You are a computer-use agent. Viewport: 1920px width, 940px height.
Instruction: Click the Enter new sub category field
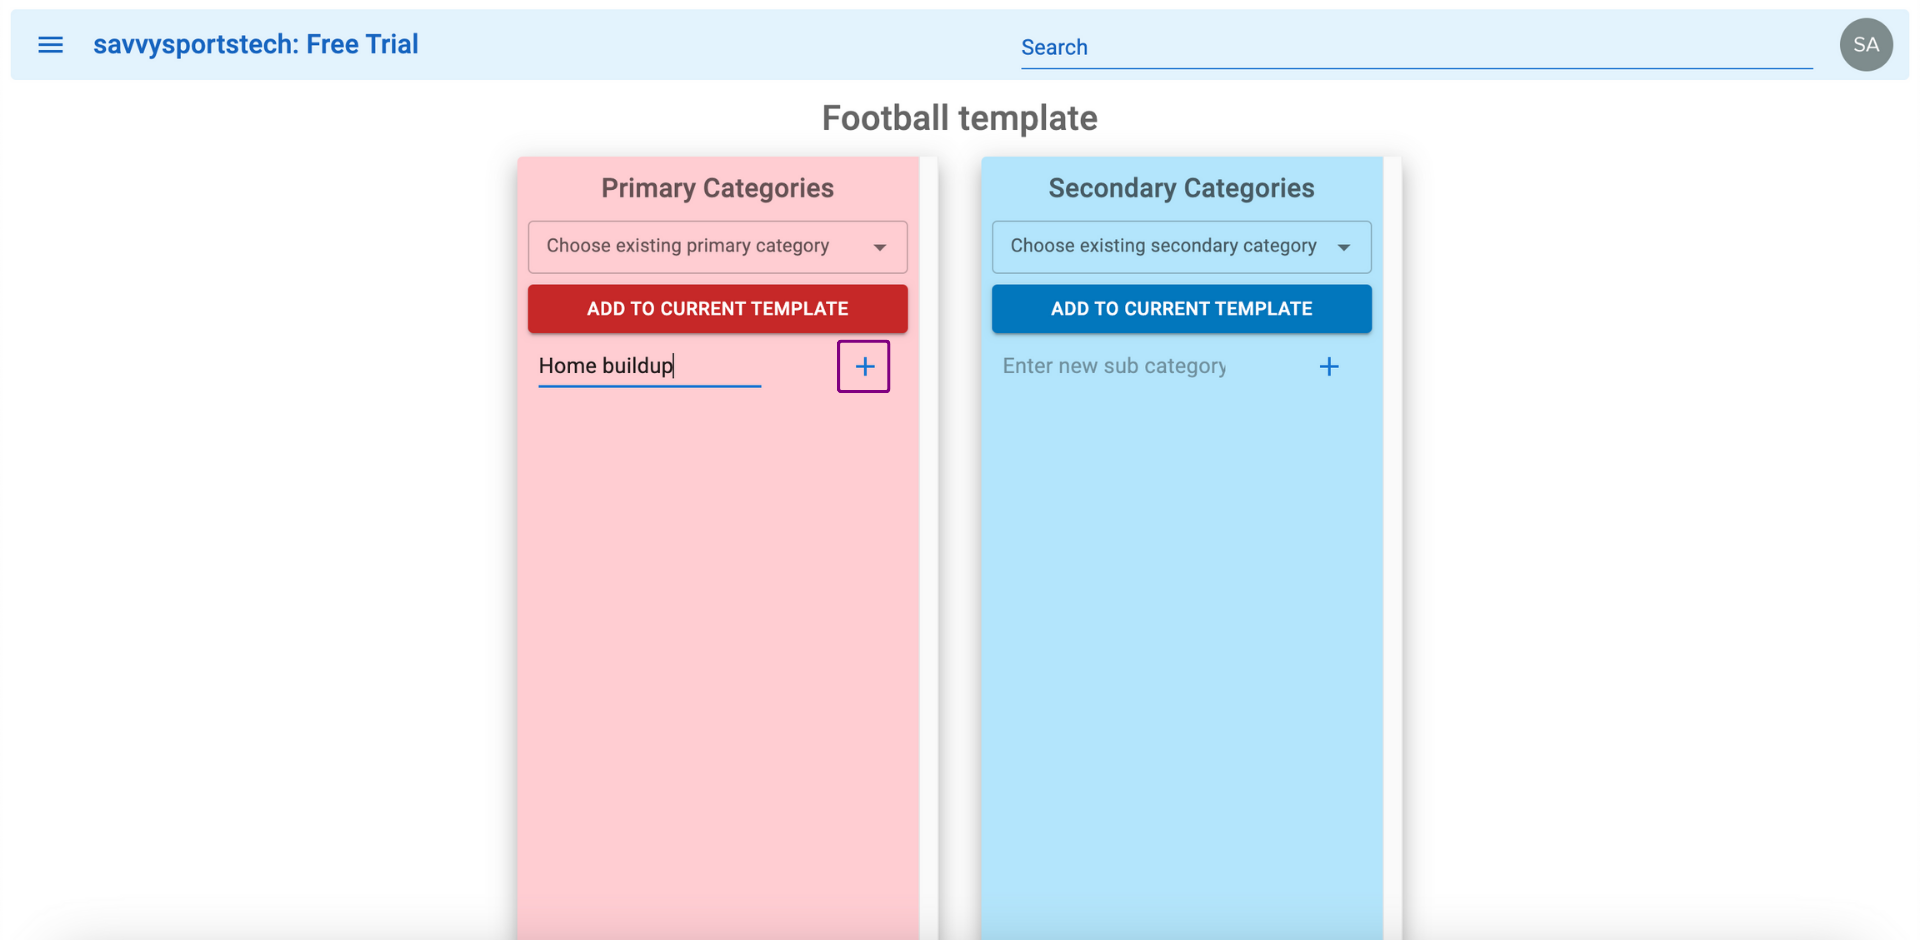pyautogui.click(x=1114, y=366)
